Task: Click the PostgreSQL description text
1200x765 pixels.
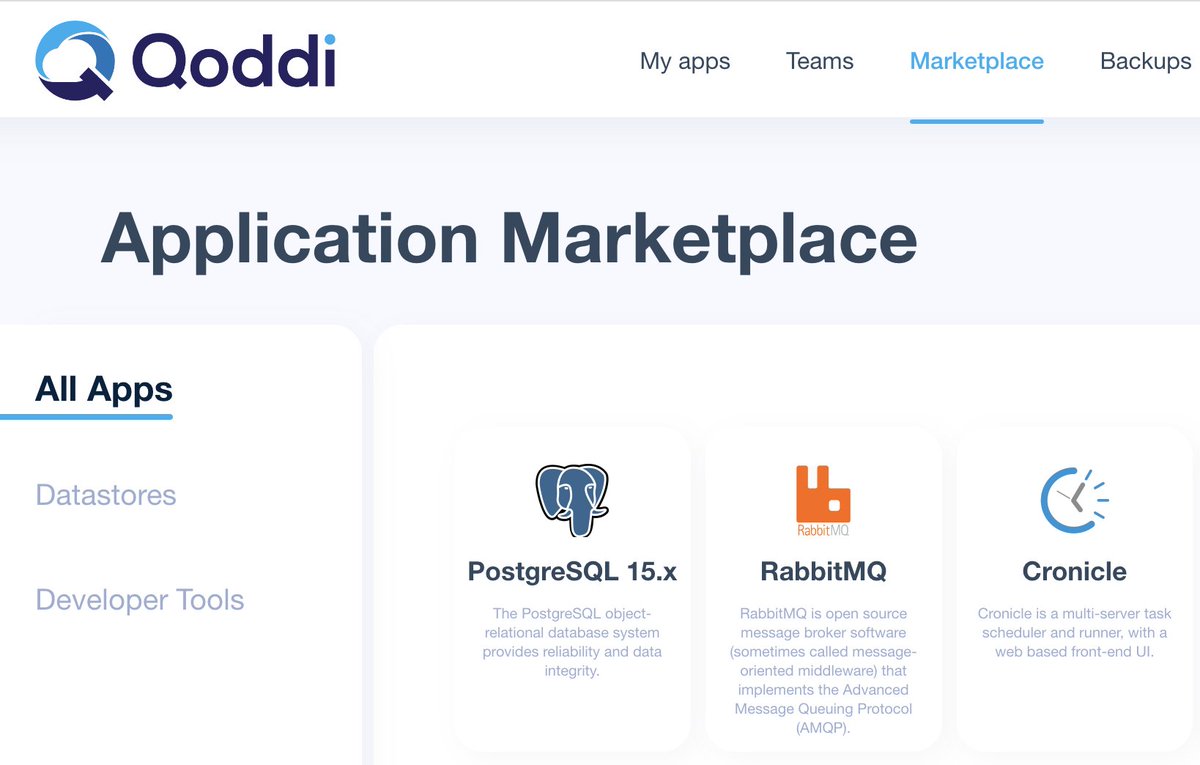Action: (x=572, y=642)
